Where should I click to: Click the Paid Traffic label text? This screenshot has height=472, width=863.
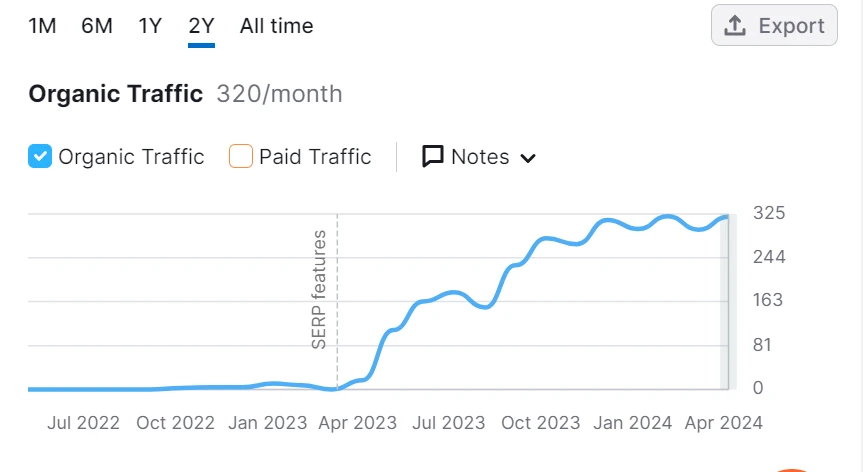click(x=315, y=157)
